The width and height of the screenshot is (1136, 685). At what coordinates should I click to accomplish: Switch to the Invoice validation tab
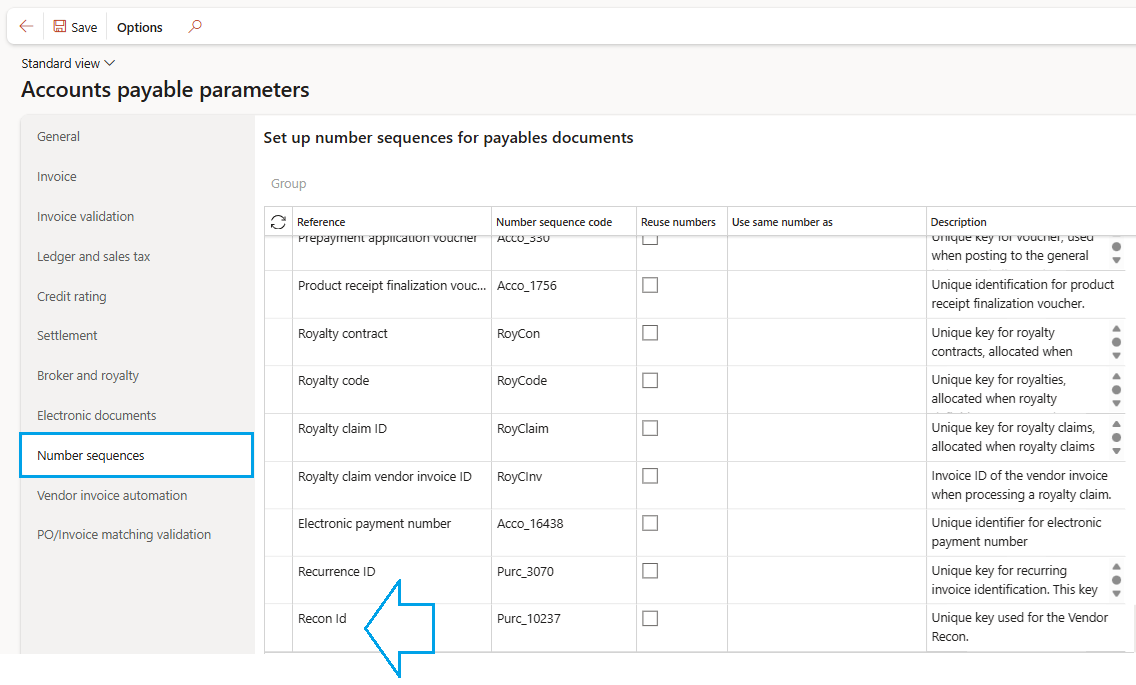coord(85,216)
